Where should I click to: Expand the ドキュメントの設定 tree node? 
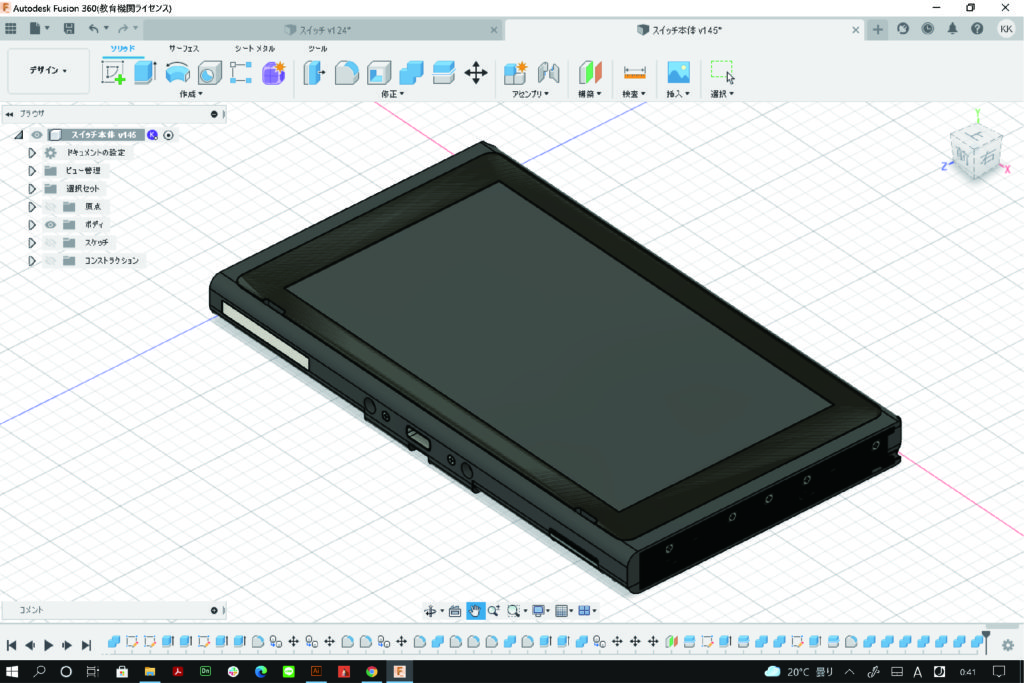32,153
